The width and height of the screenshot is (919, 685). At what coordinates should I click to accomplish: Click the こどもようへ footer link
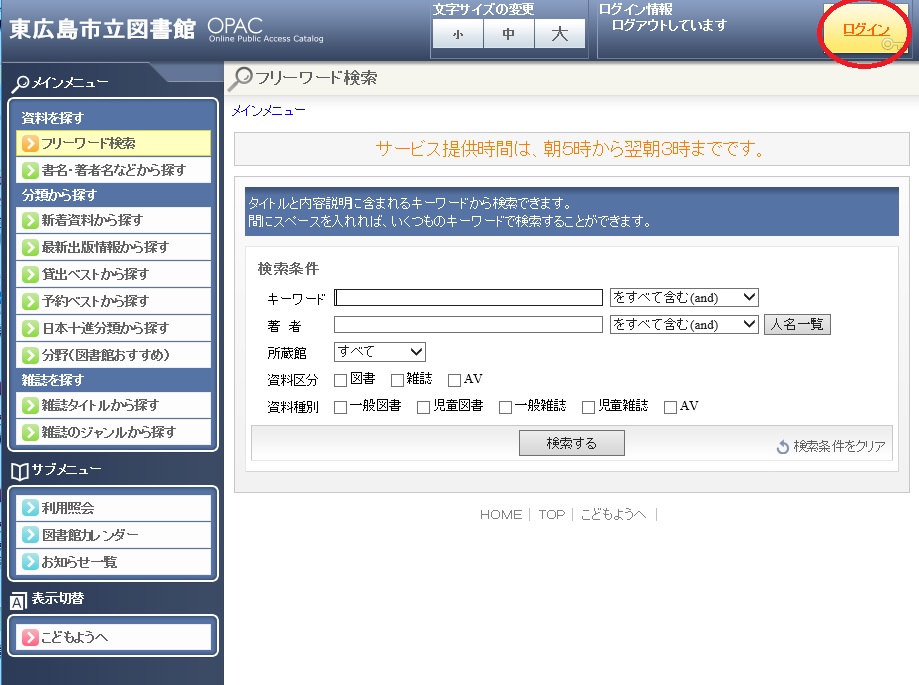pos(613,514)
